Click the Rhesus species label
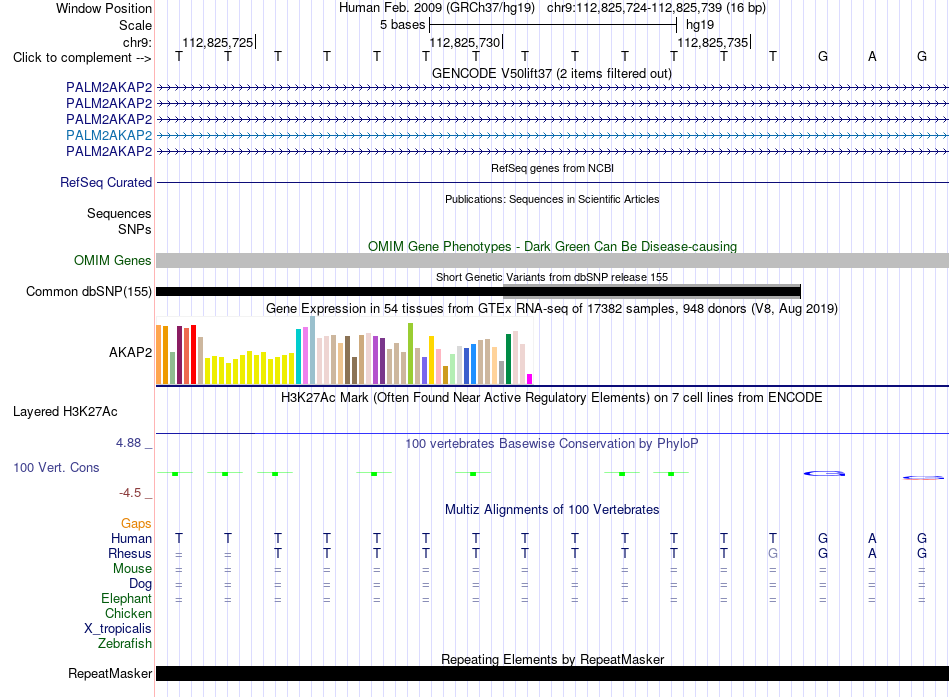This screenshot has height=697, width=950. tap(130, 553)
